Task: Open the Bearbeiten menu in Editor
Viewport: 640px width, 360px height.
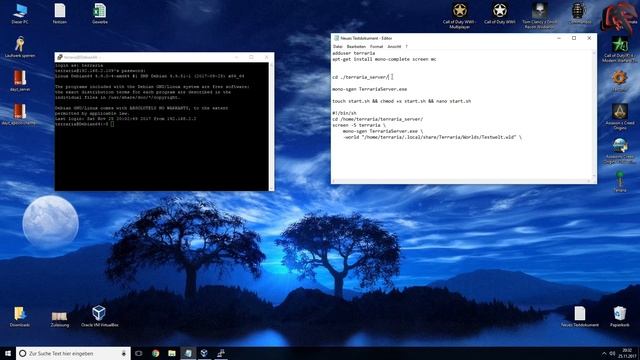Action: coord(356,47)
